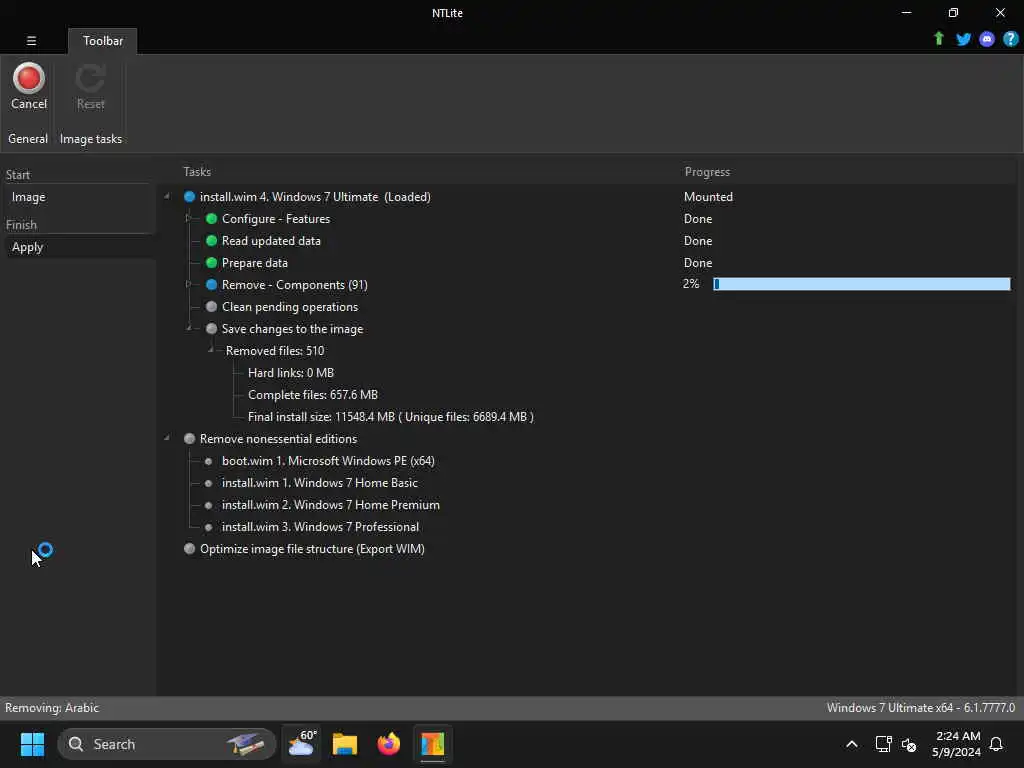Click the Progress column header
This screenshot has width=1024, height=768.
click(x=707, y=172)
